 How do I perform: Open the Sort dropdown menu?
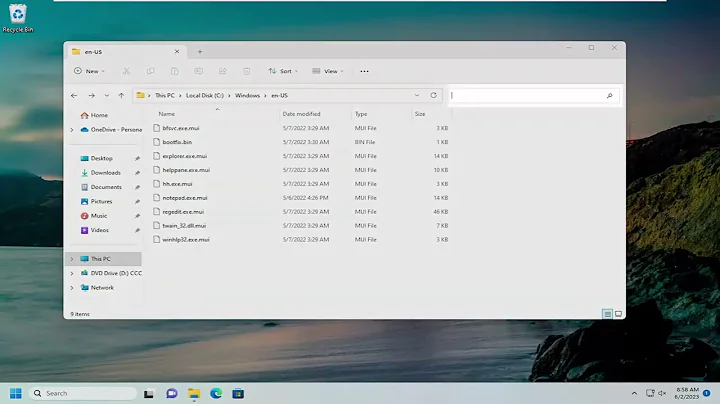[x=283, y=71]
